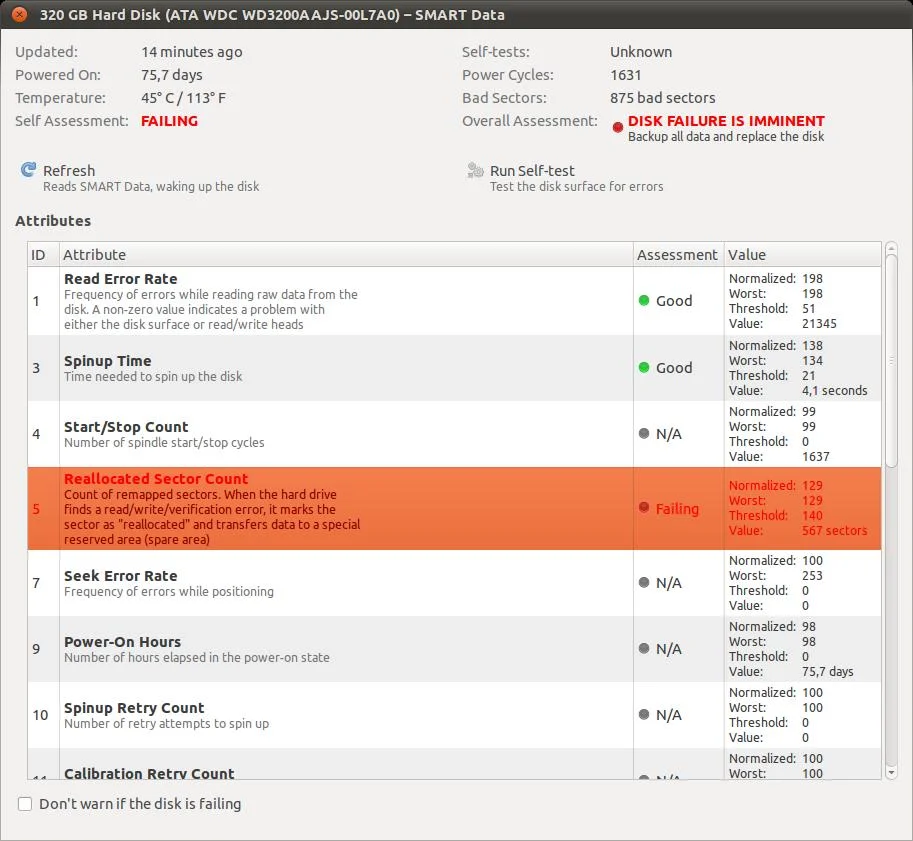Click 'Backup all data and replace the disk'

coord(726,137)
